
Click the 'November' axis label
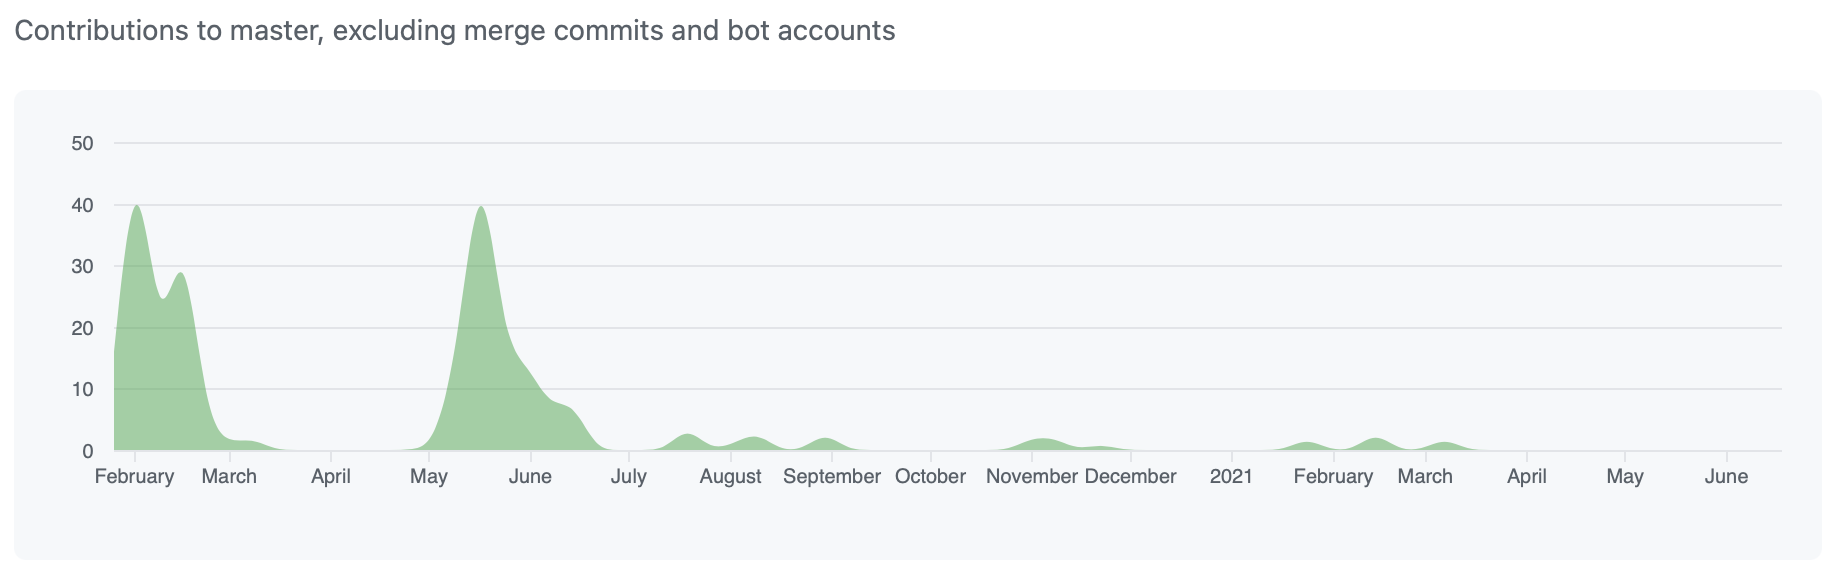point(1032,477)
